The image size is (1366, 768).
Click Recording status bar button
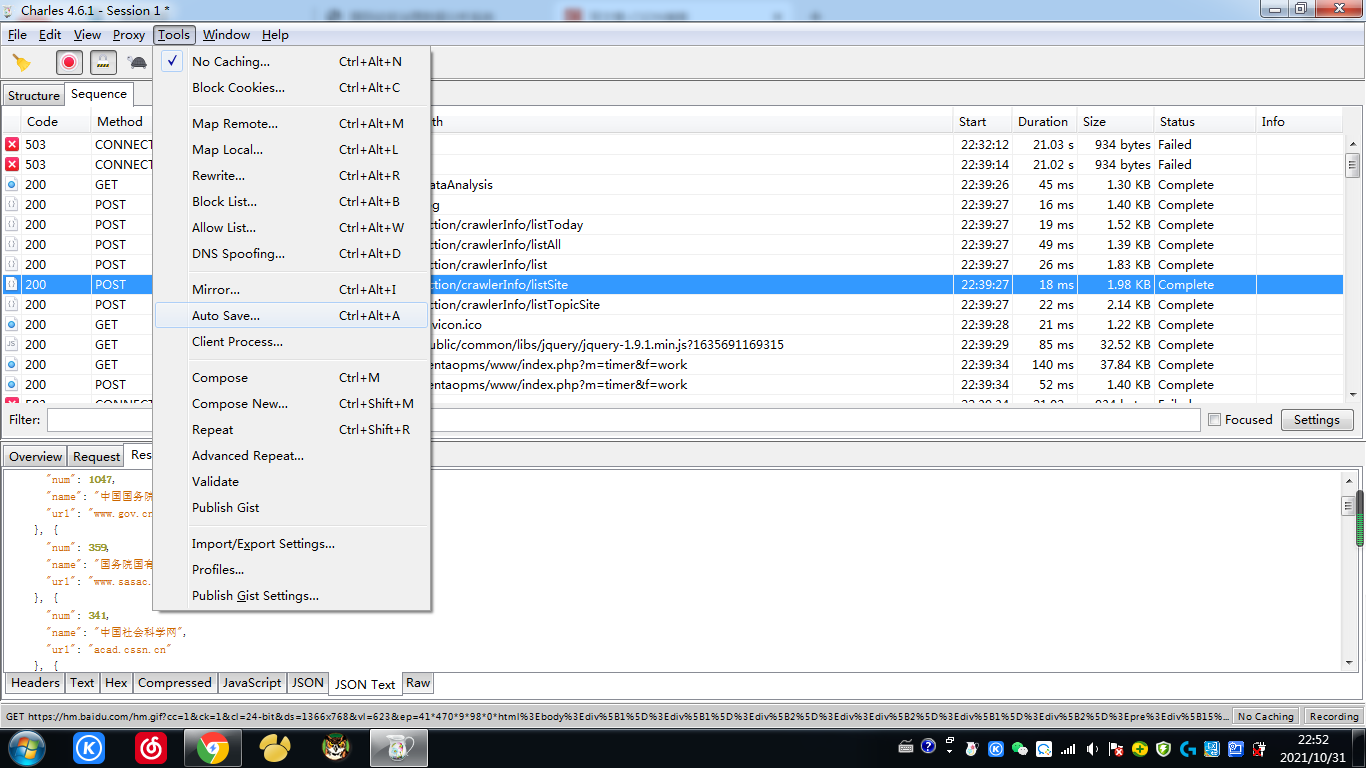1334,717
